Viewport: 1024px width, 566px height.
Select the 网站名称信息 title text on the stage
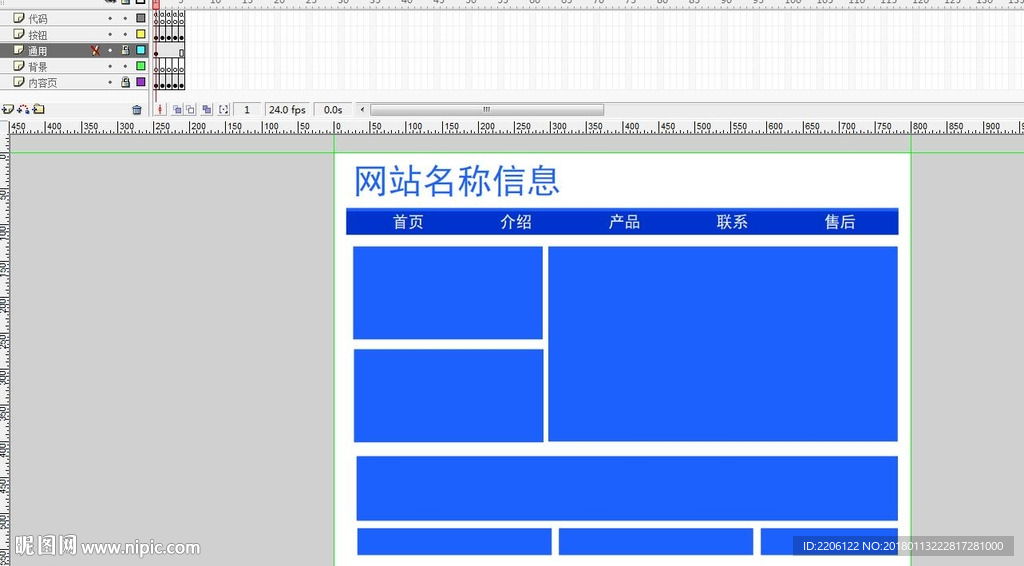coord(456,181)
